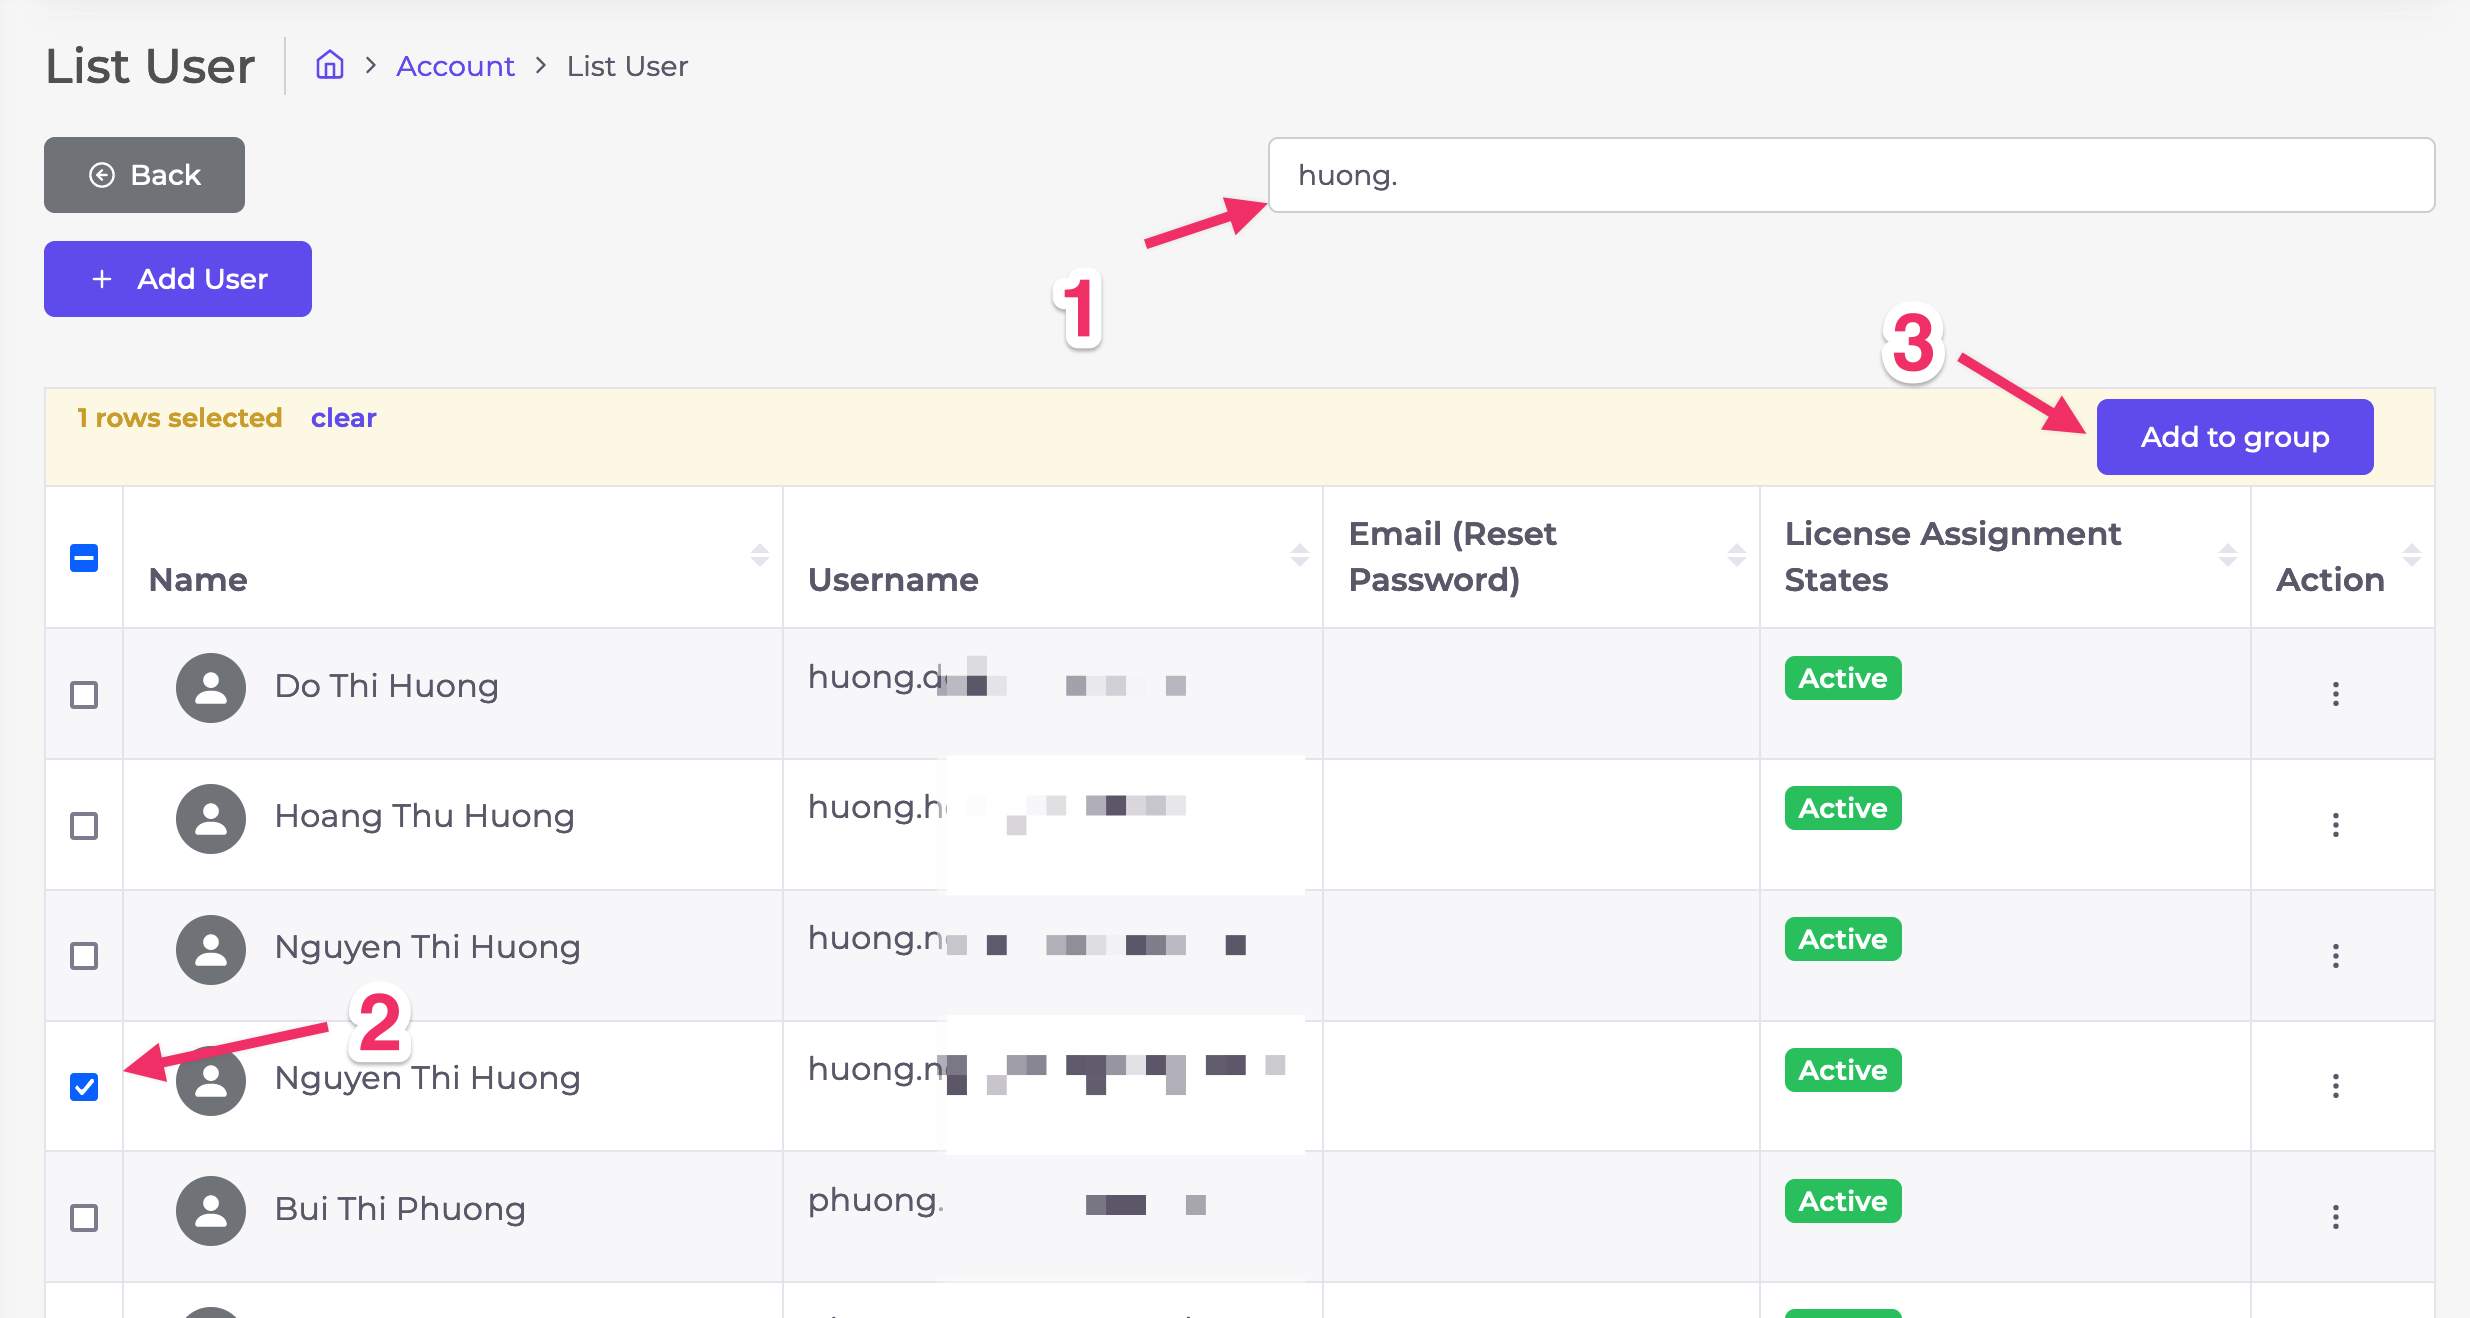Screen dimensions: 2470x1318
Task: Click the clear selection link
Action: coord(343,418)
